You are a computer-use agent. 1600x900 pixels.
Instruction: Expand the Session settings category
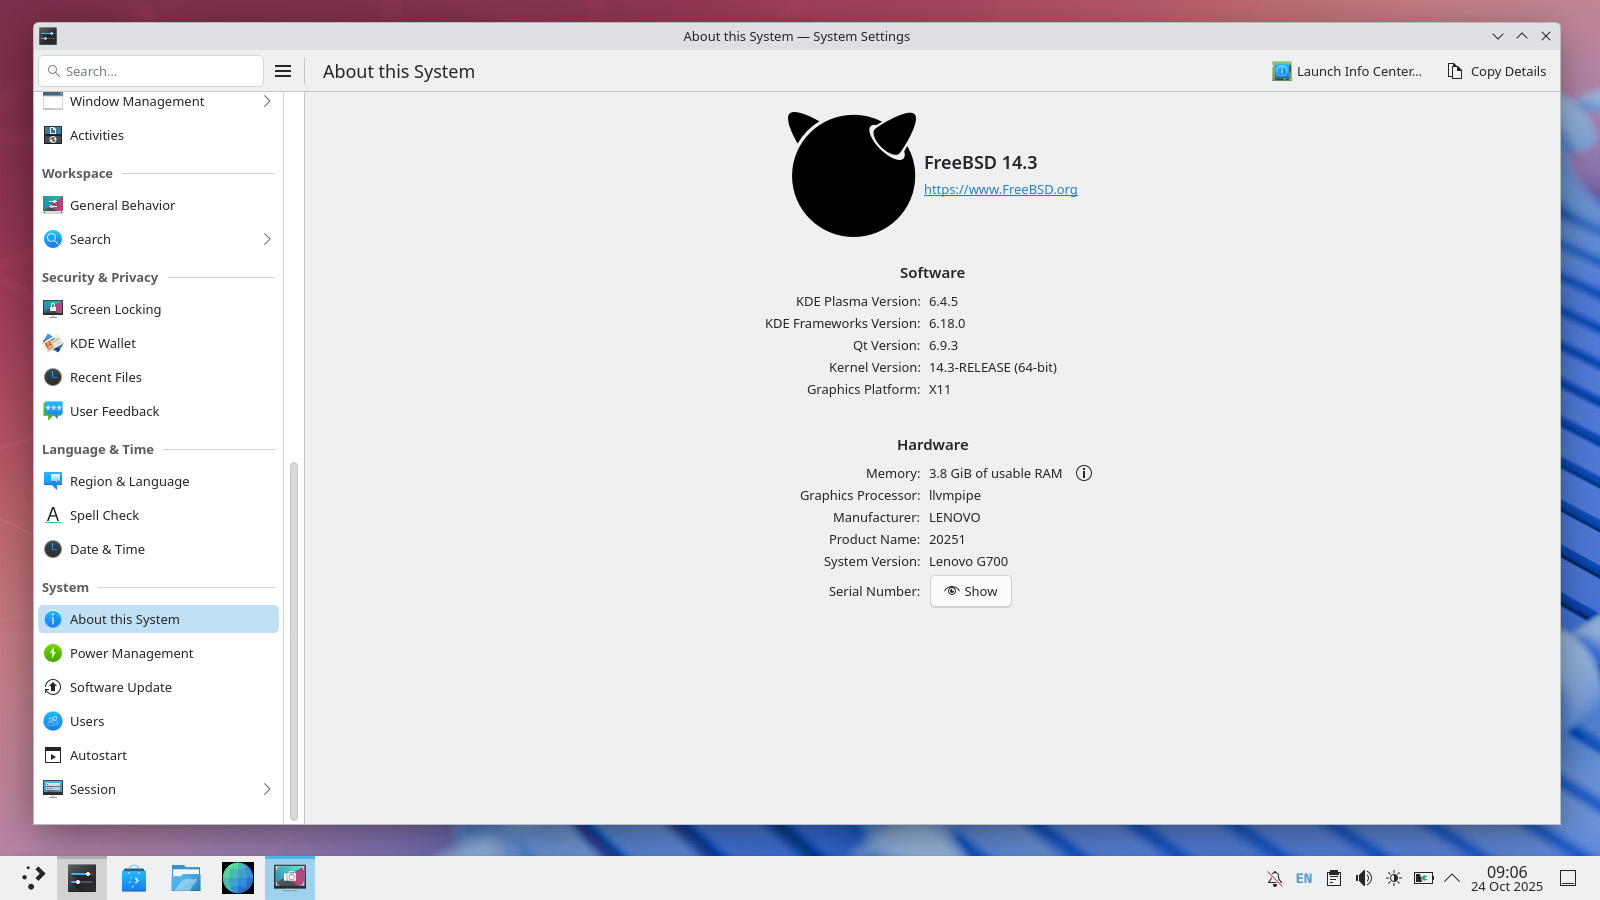click(158, 789)
